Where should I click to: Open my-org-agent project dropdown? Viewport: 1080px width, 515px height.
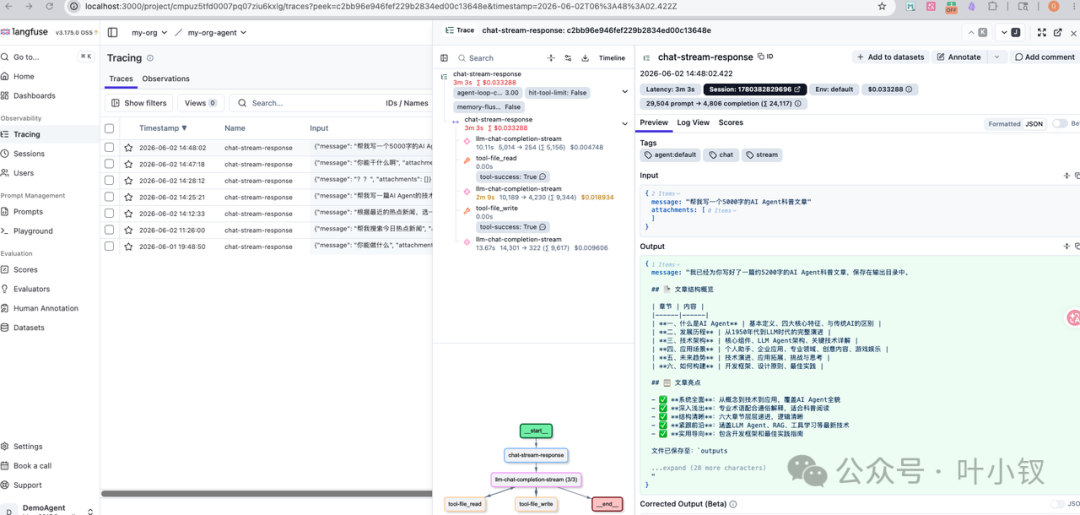click(217, 32)
